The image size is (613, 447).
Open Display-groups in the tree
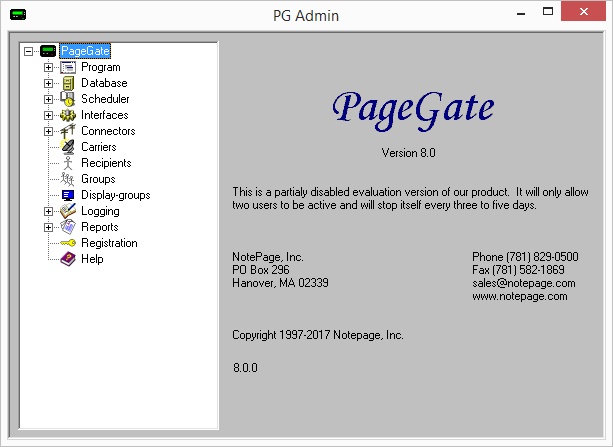pos(116,195)
